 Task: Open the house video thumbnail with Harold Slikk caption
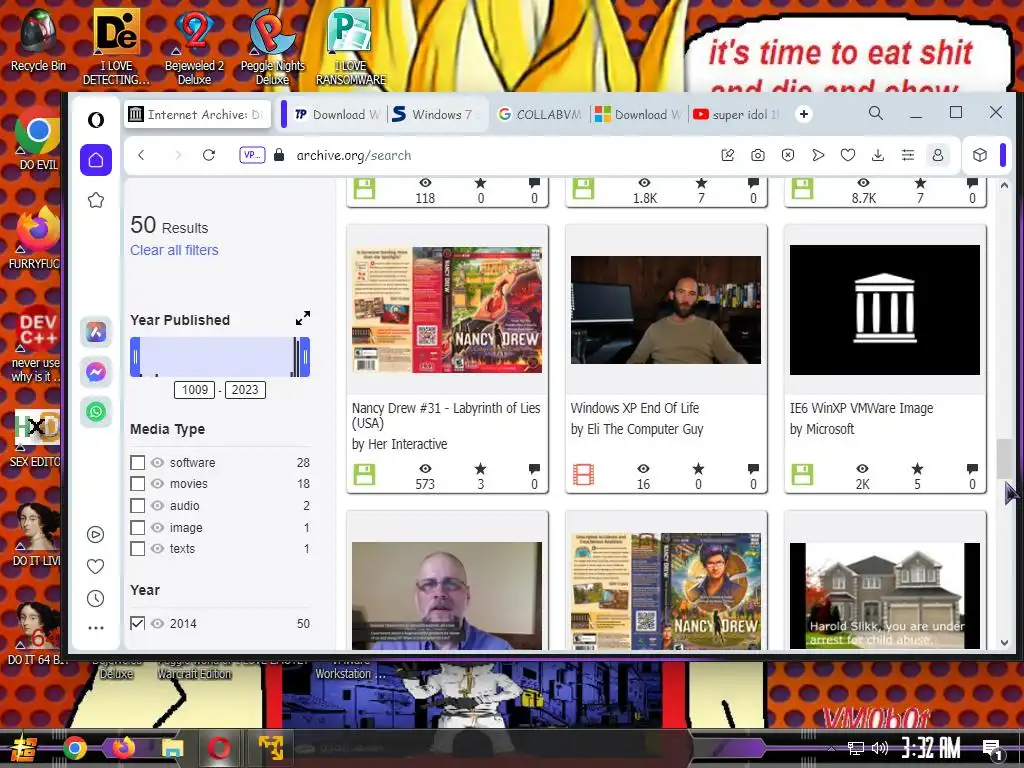(x=885, y=596)
